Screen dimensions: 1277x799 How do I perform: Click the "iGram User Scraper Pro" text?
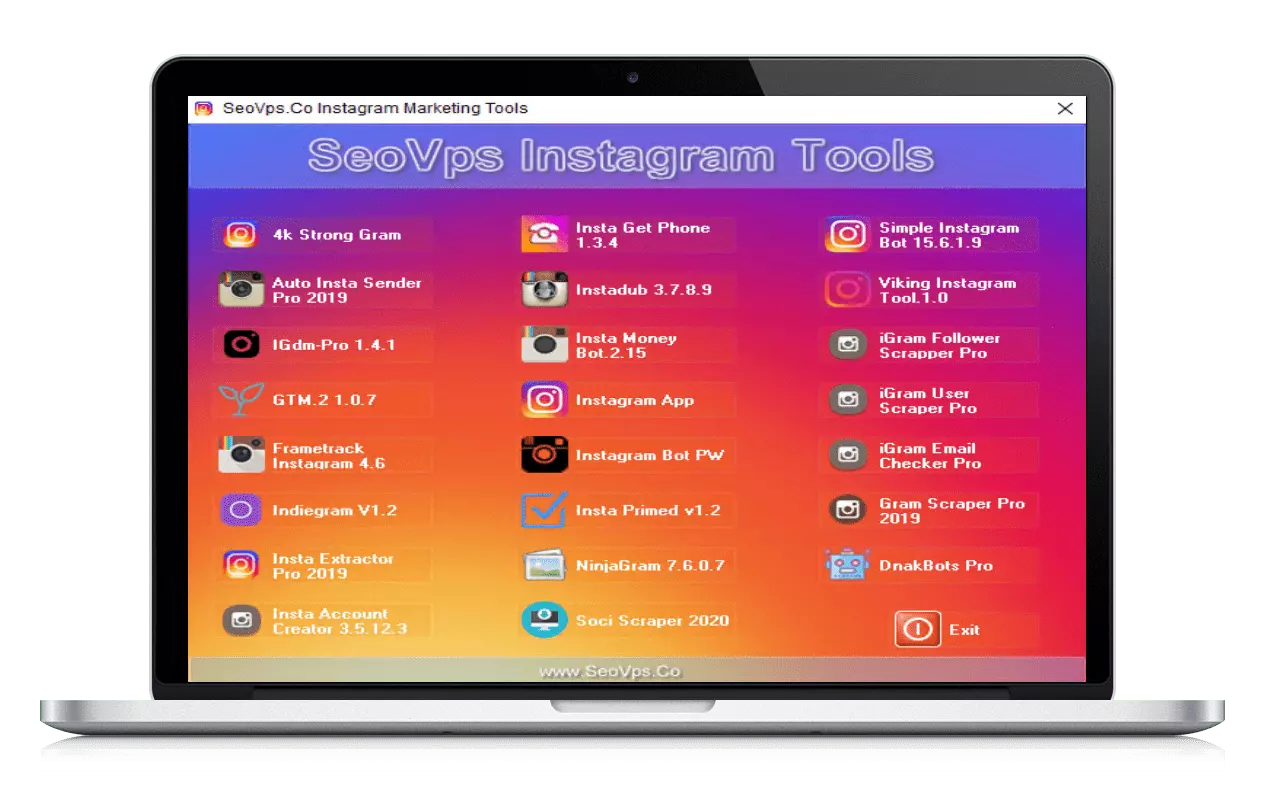click(928, 401)
